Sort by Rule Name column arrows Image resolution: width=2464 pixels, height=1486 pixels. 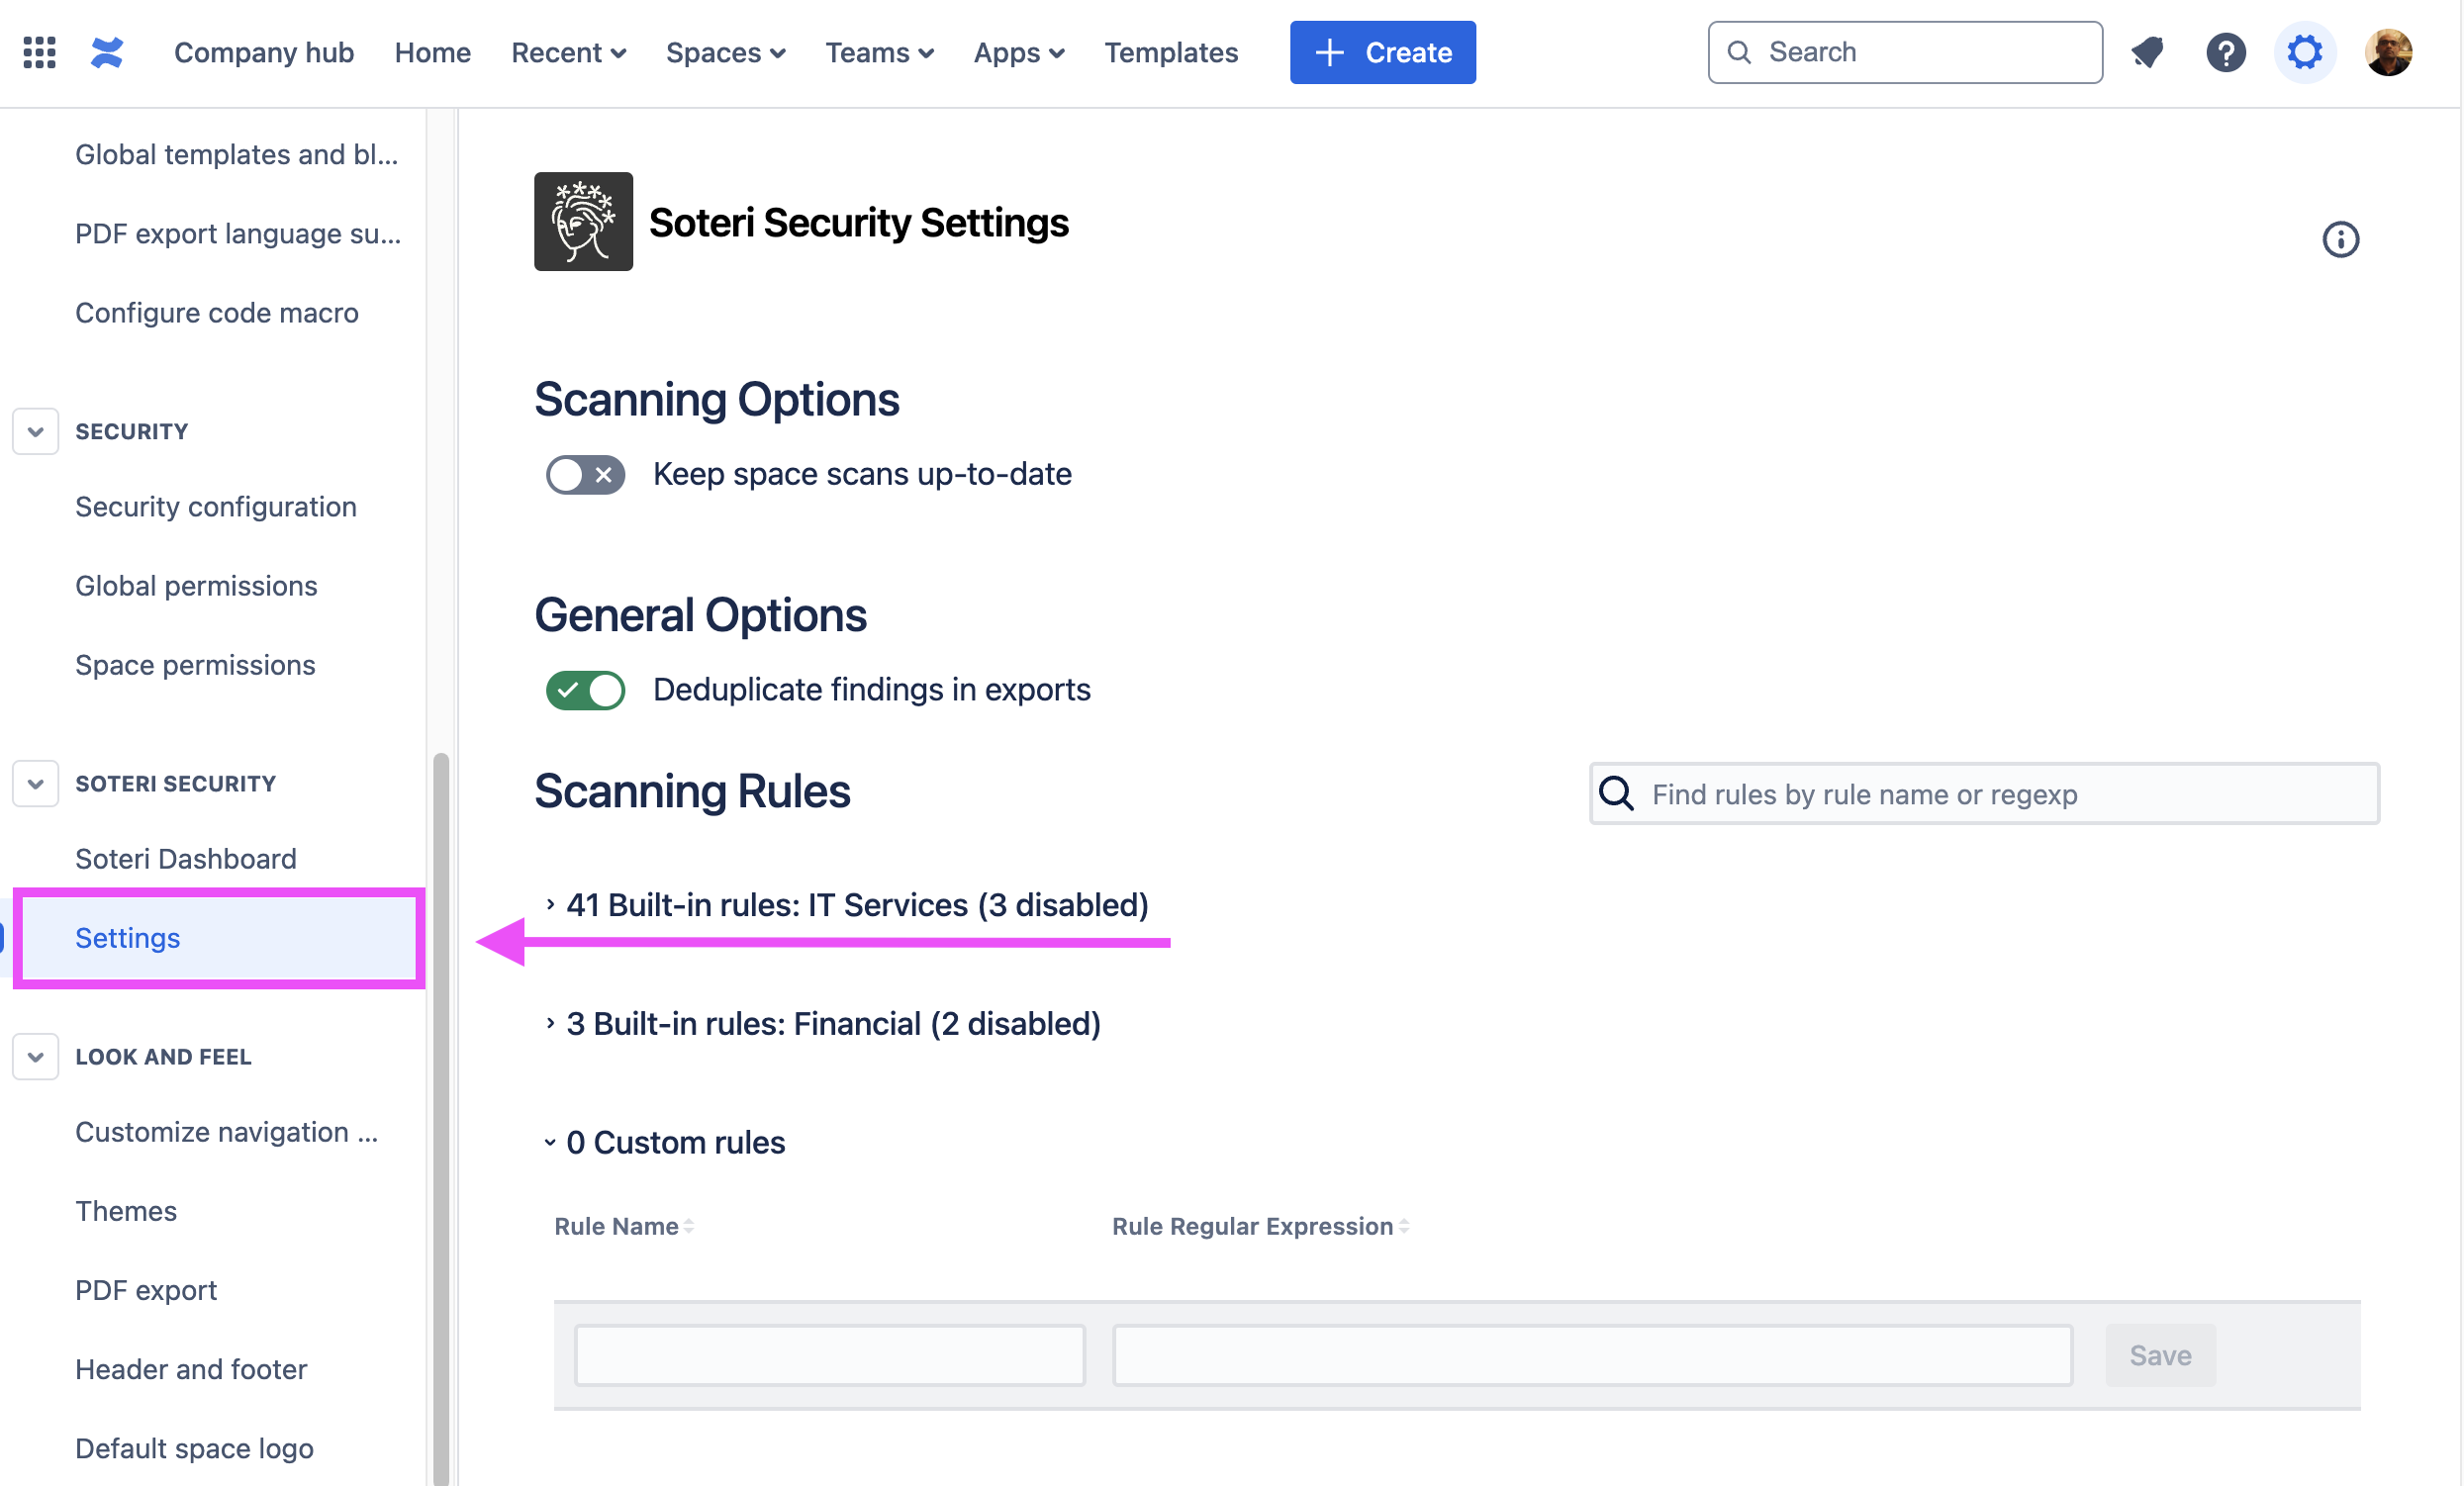689,1226
